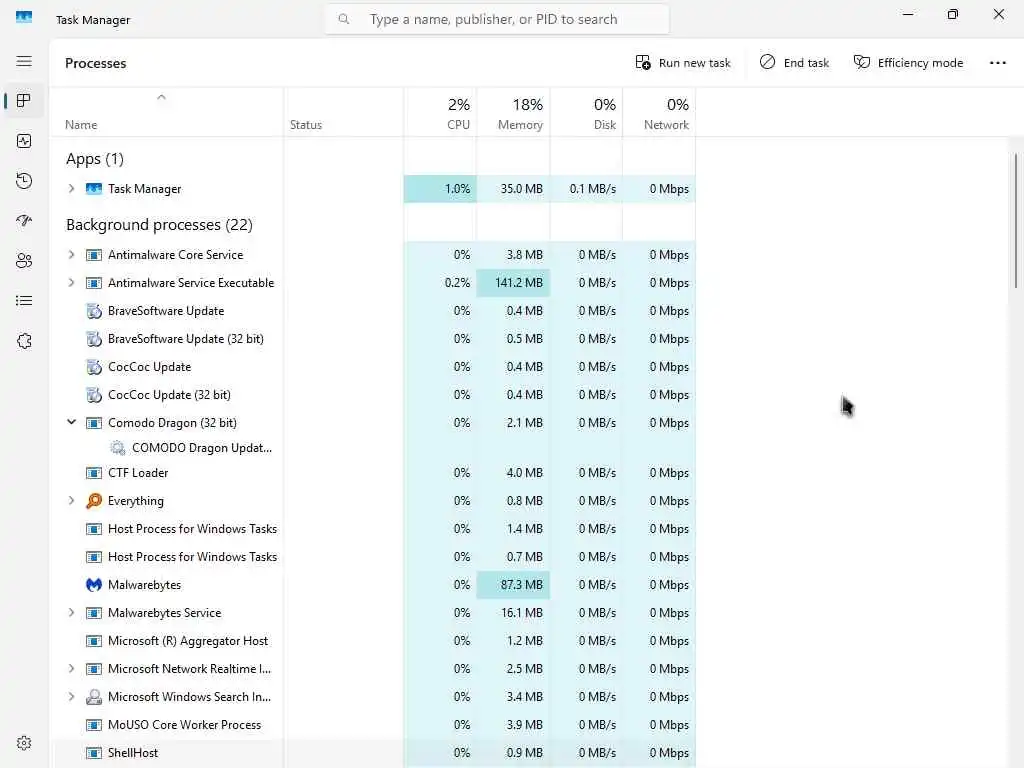Click the Malwarebytes process icon
The height and width of the screenshot is (768, 1024).
click(94, 584)
